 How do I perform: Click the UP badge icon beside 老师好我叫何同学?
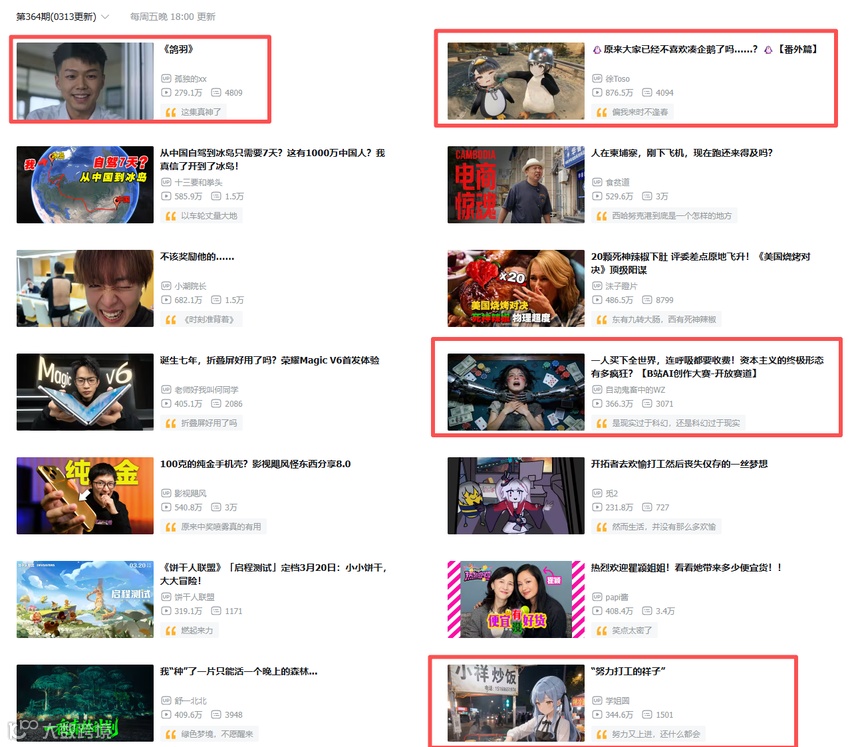tap(166, 389)
